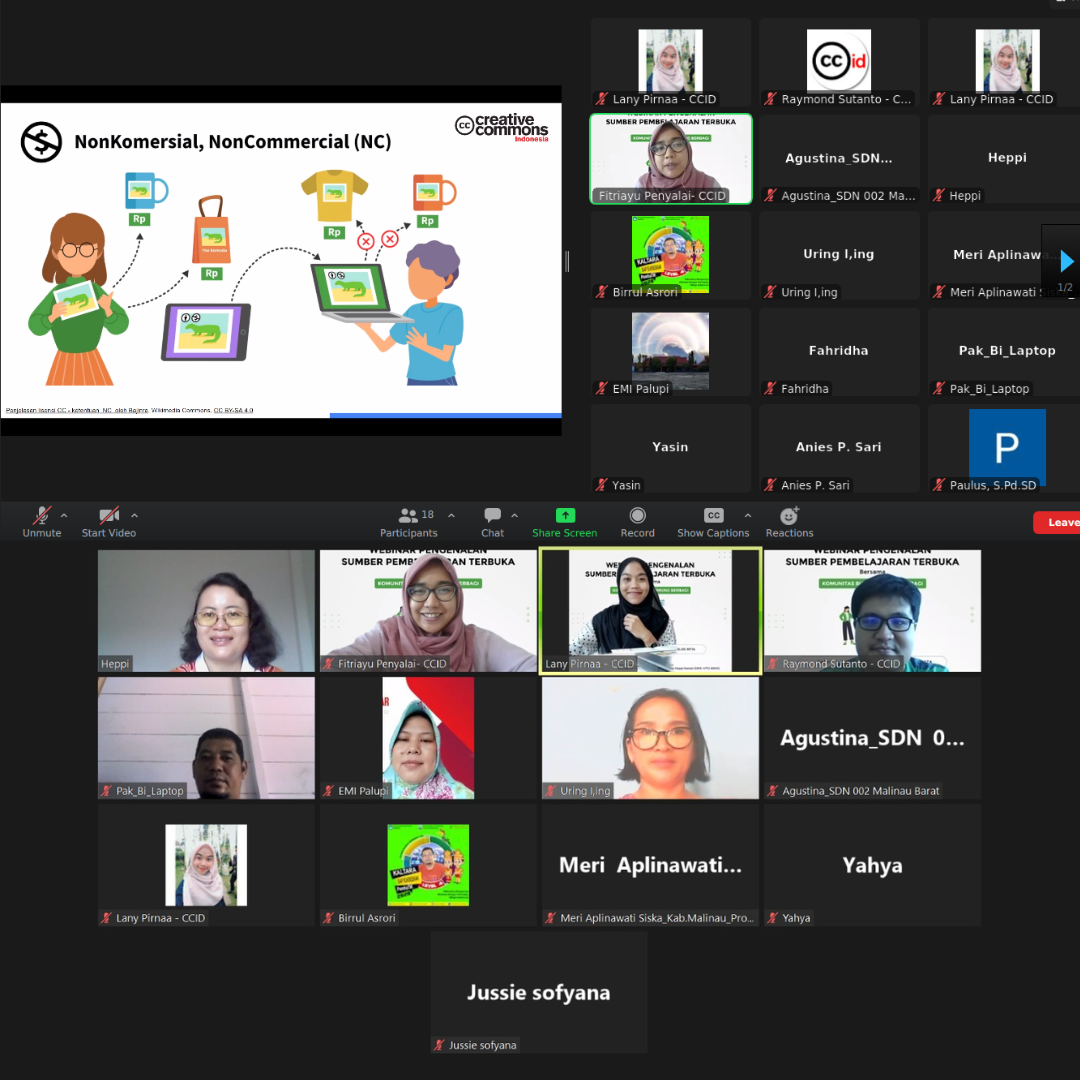This screenshot has height=1080, width=1080.
Task: Open Show Captions options arrow
Action: tap(747, 516)
